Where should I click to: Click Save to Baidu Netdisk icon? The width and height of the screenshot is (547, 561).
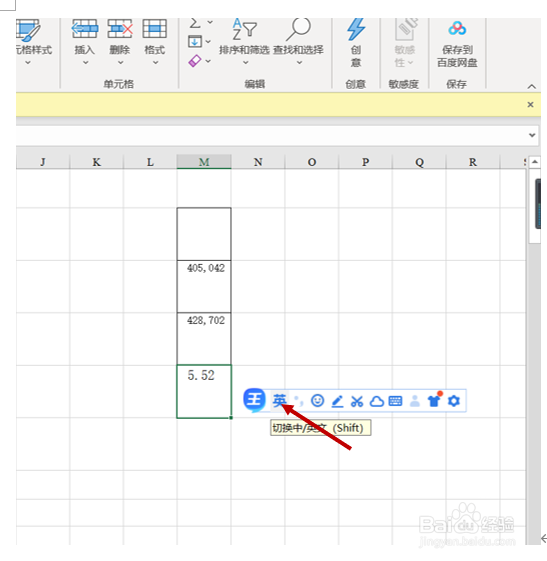[x=457, y=29]
